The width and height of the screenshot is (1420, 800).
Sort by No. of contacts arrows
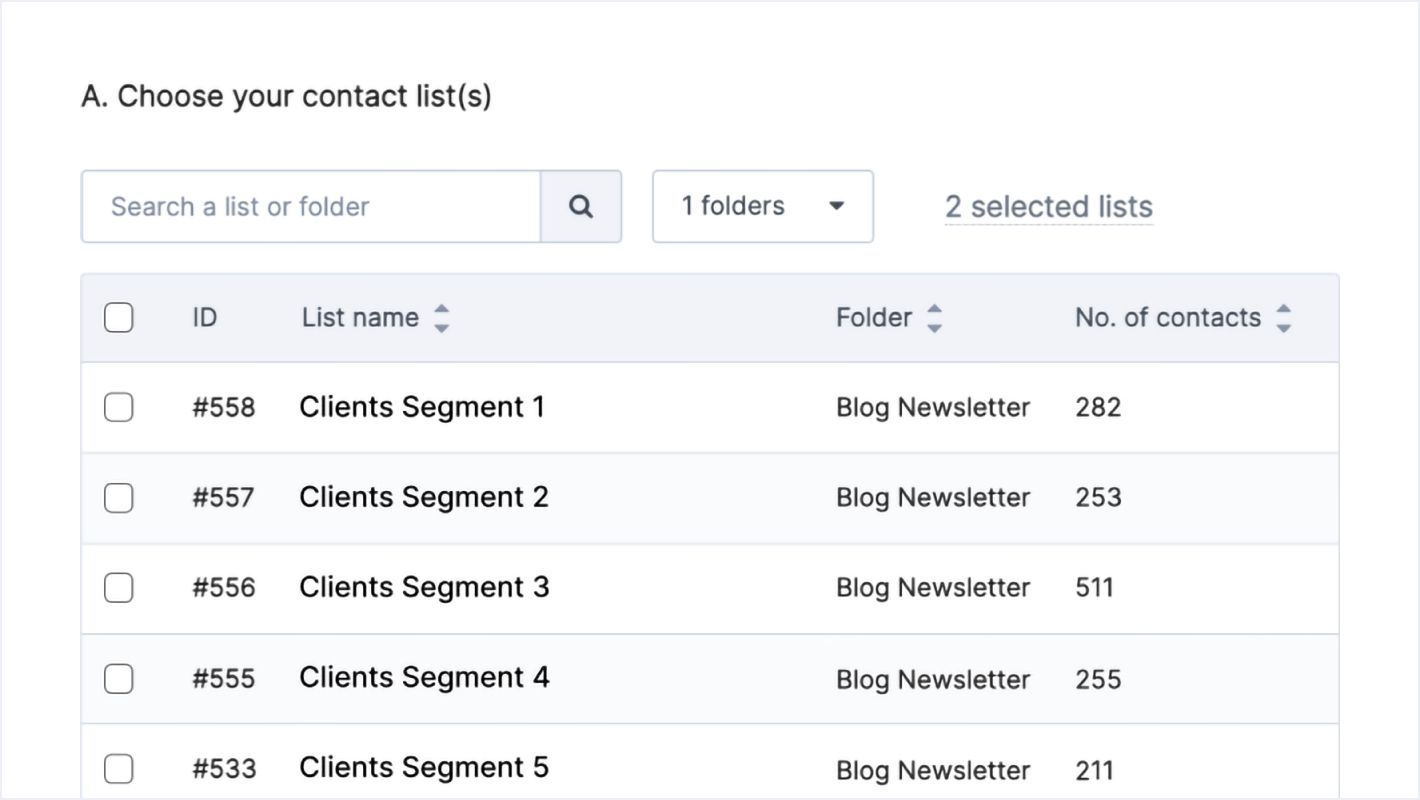click(1283, 318)
